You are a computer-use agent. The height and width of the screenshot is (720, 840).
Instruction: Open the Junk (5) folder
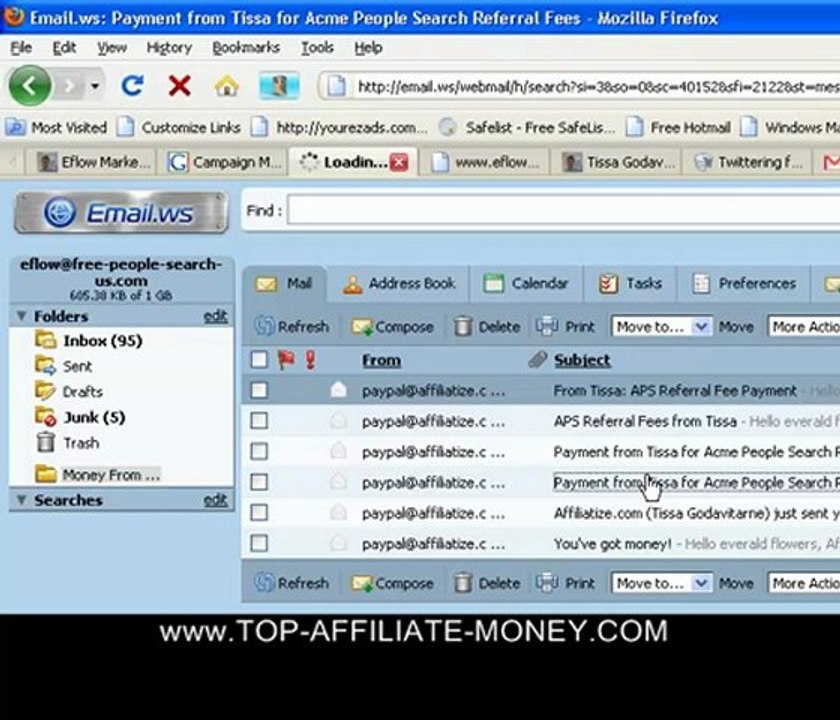coord(80,417)
